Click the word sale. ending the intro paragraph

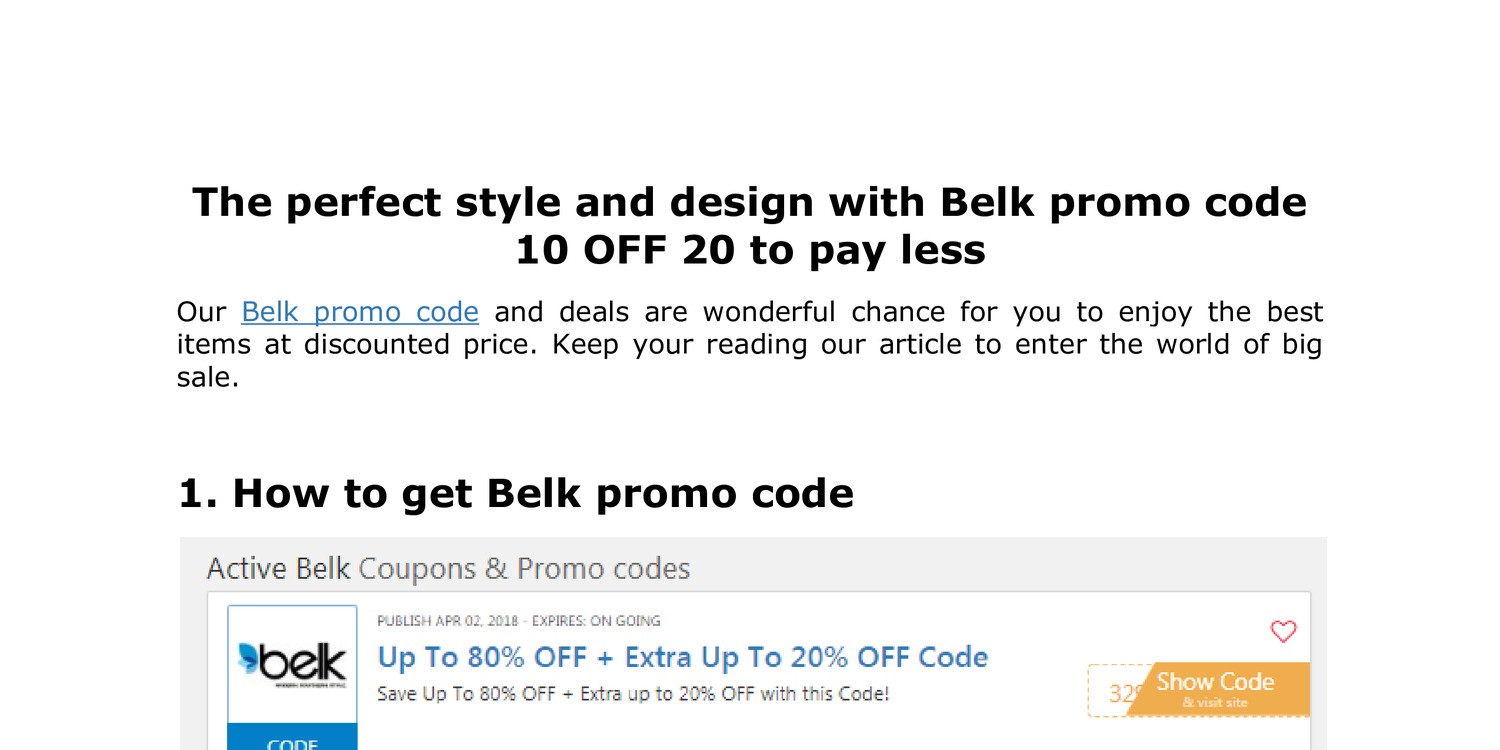(x=208, y=377)
